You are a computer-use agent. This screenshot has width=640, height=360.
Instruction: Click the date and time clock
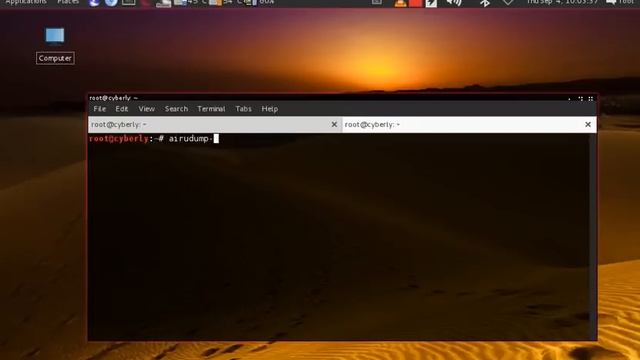(x=562, y=2)
